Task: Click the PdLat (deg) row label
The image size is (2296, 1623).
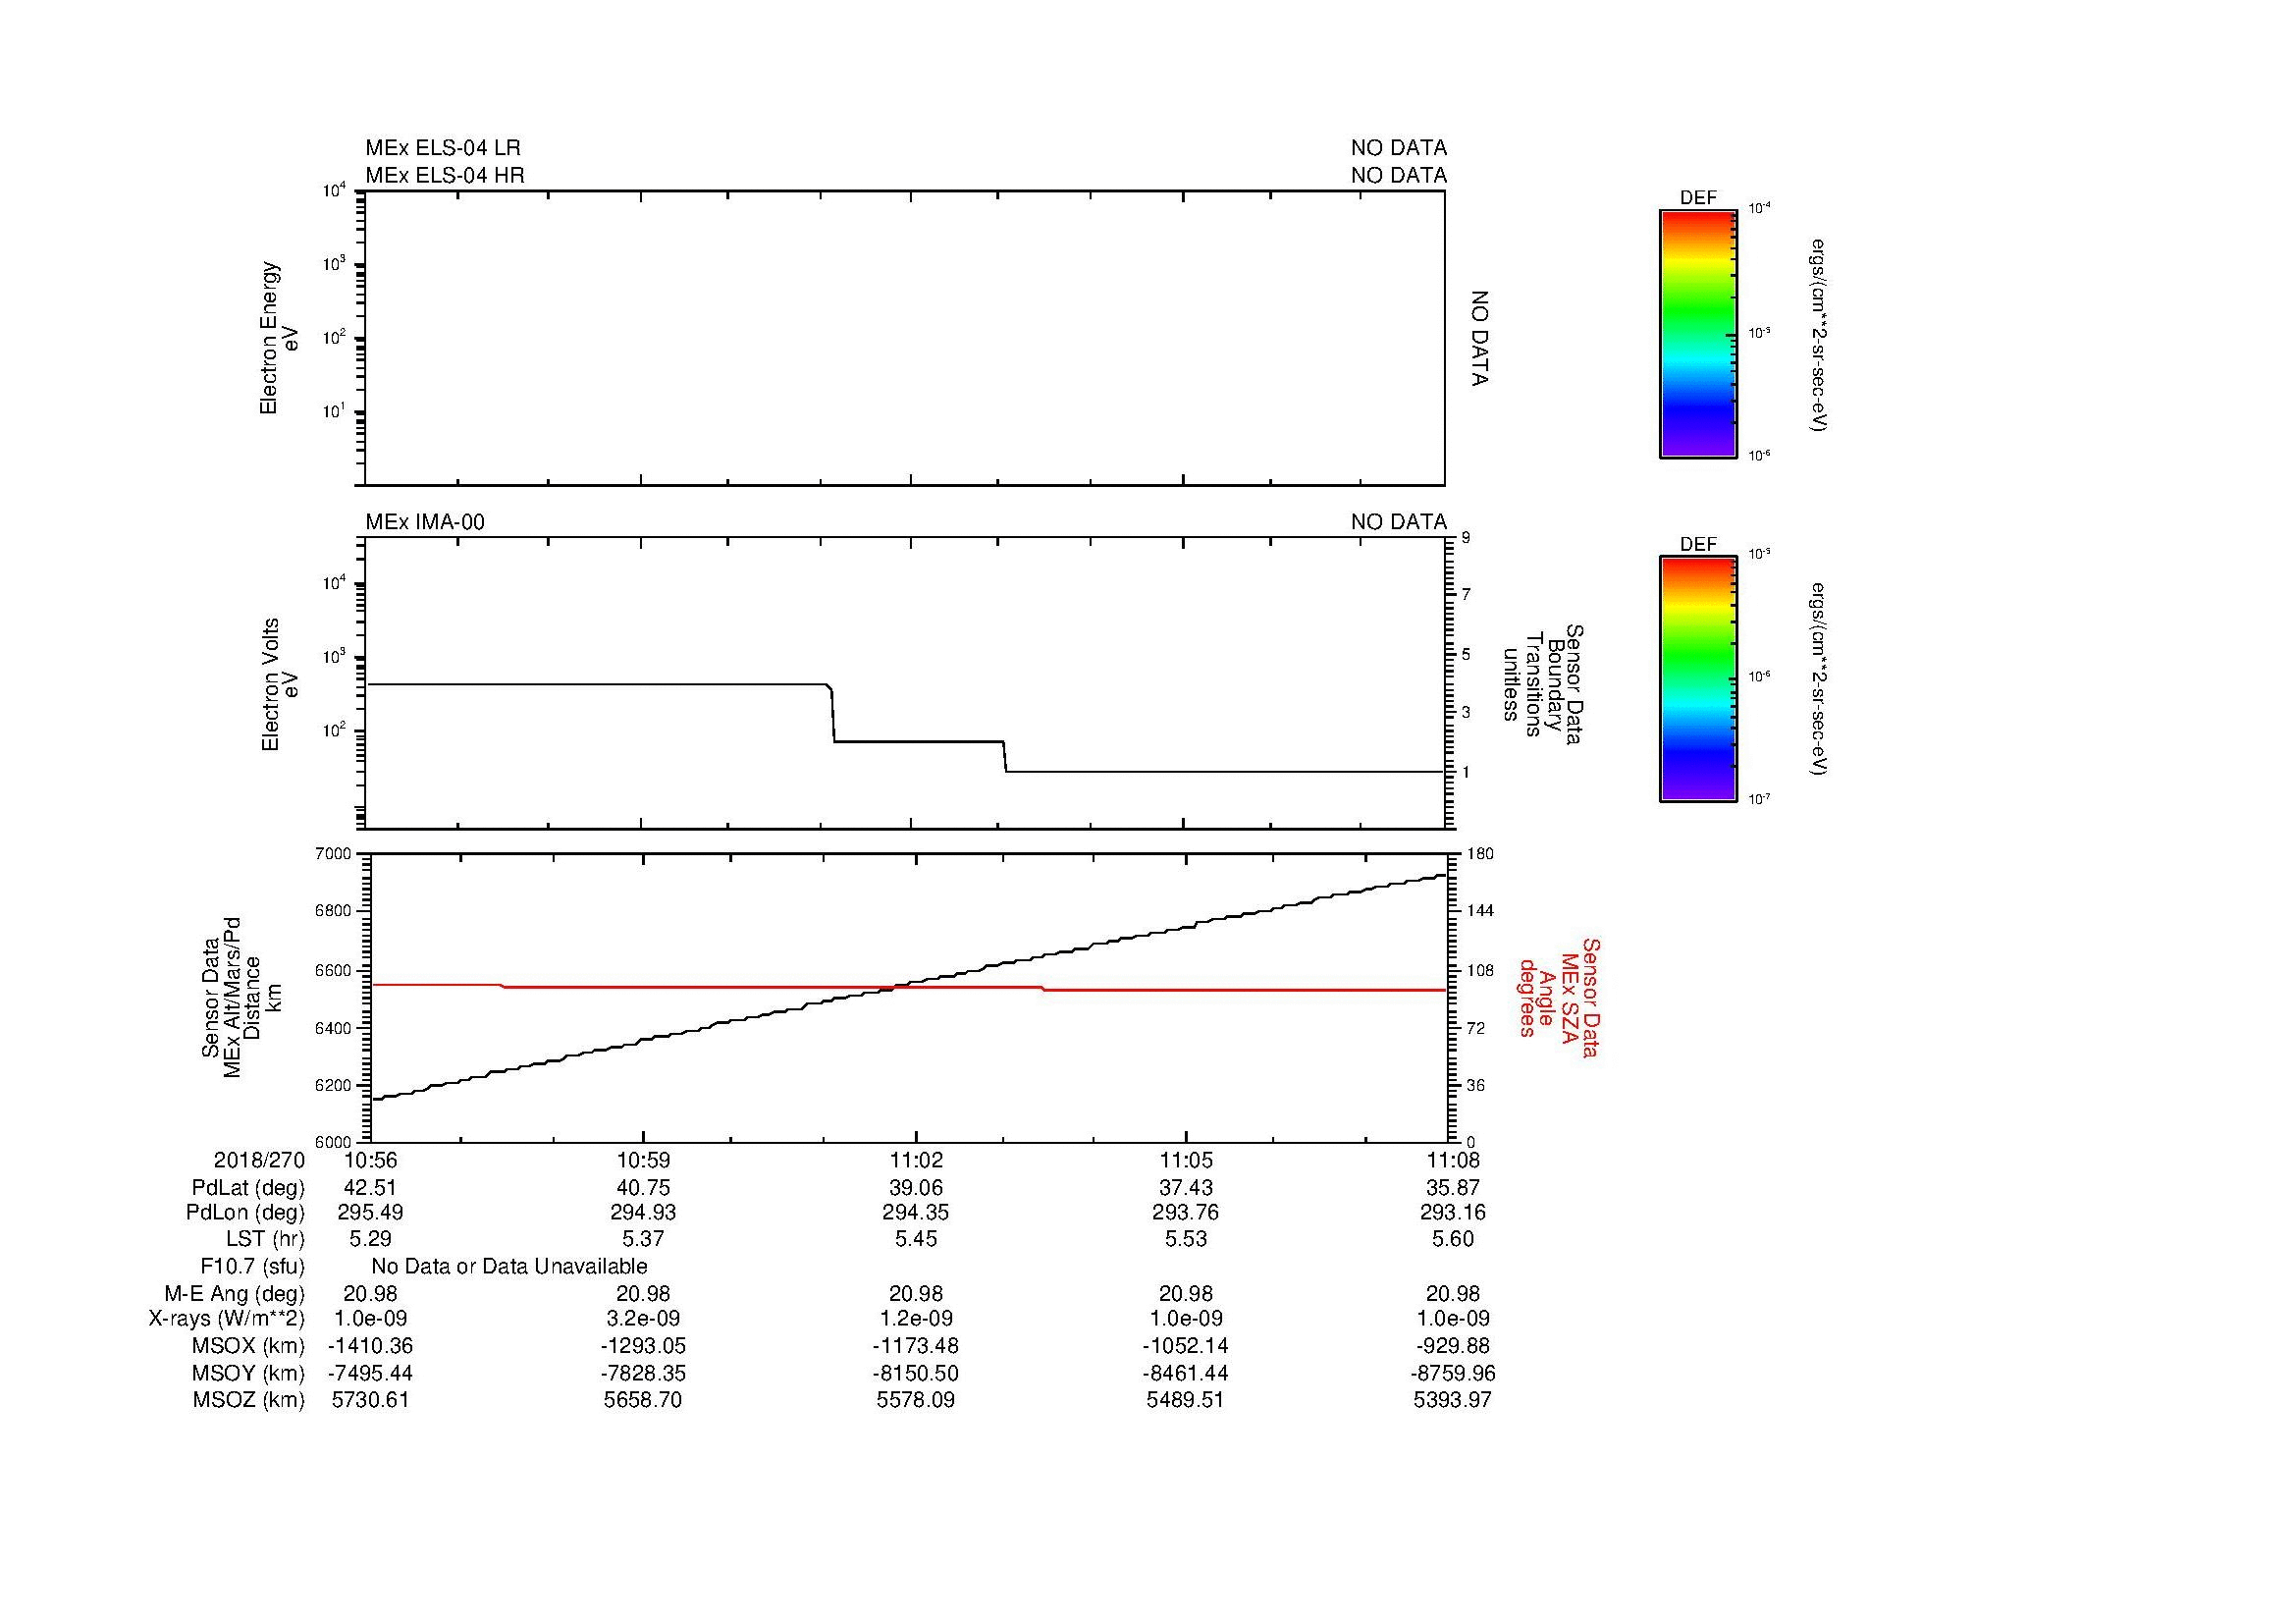Action: [248, 1187]
